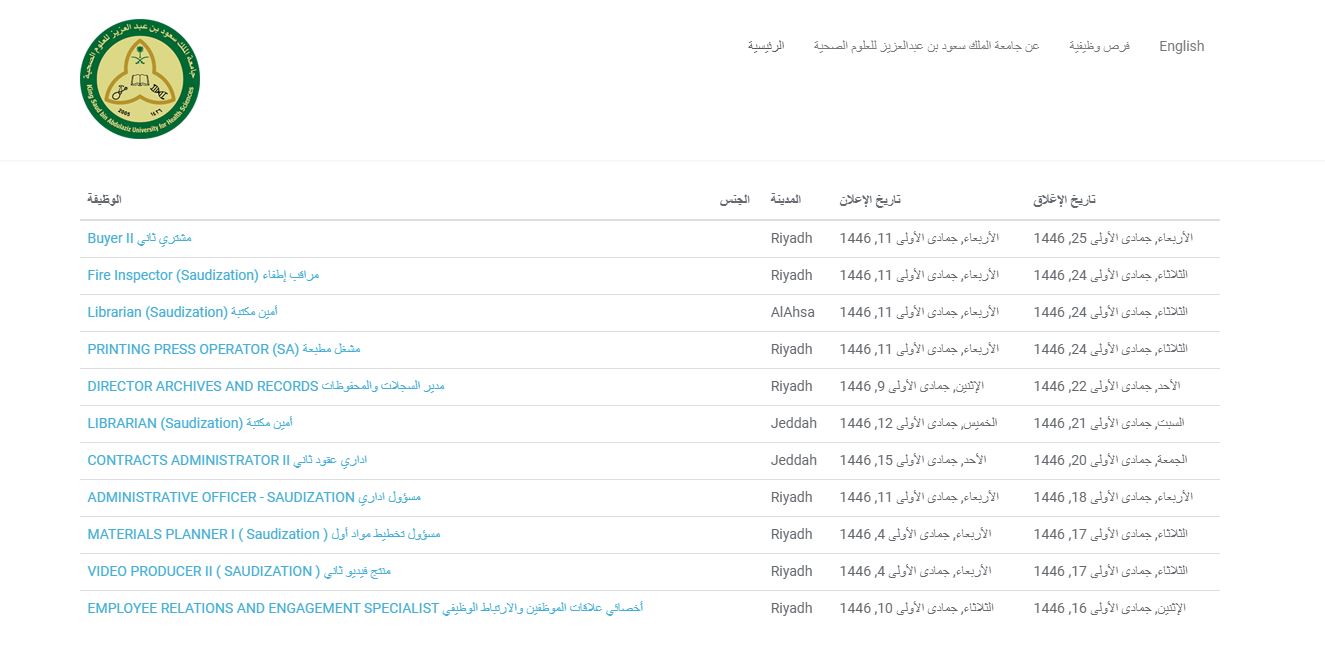
Task: Open the فرص وظيفية menu item
Action: pyautogui.click(x=1099, y=46)
